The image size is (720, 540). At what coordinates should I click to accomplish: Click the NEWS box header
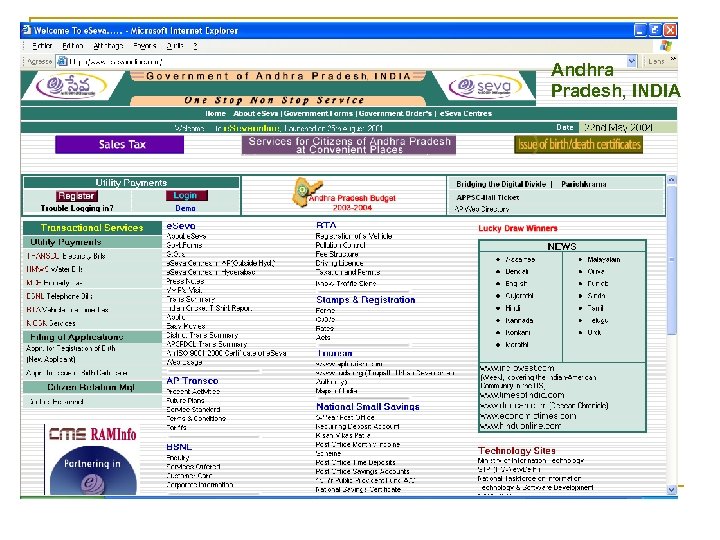[562, 247]
